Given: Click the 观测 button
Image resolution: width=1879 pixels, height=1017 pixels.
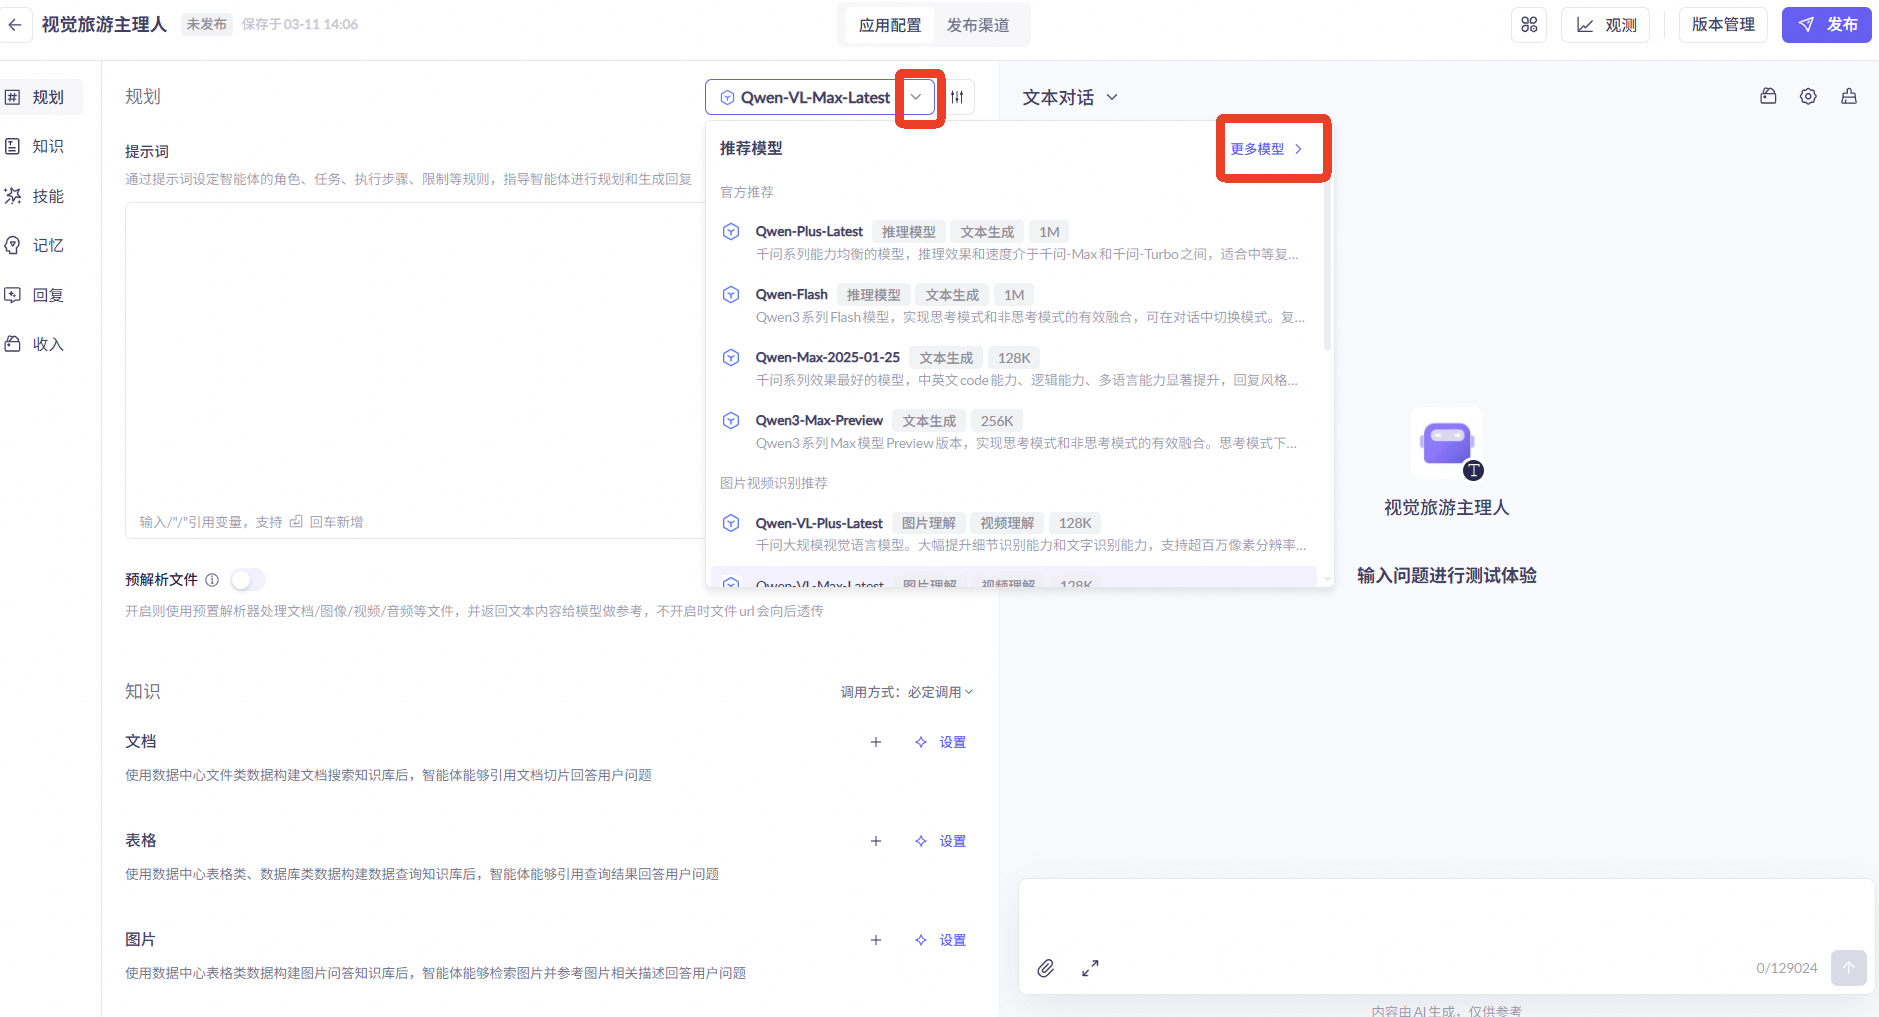Looking at the screenshot, I should pyautogui.click(x=1606, y=25).
